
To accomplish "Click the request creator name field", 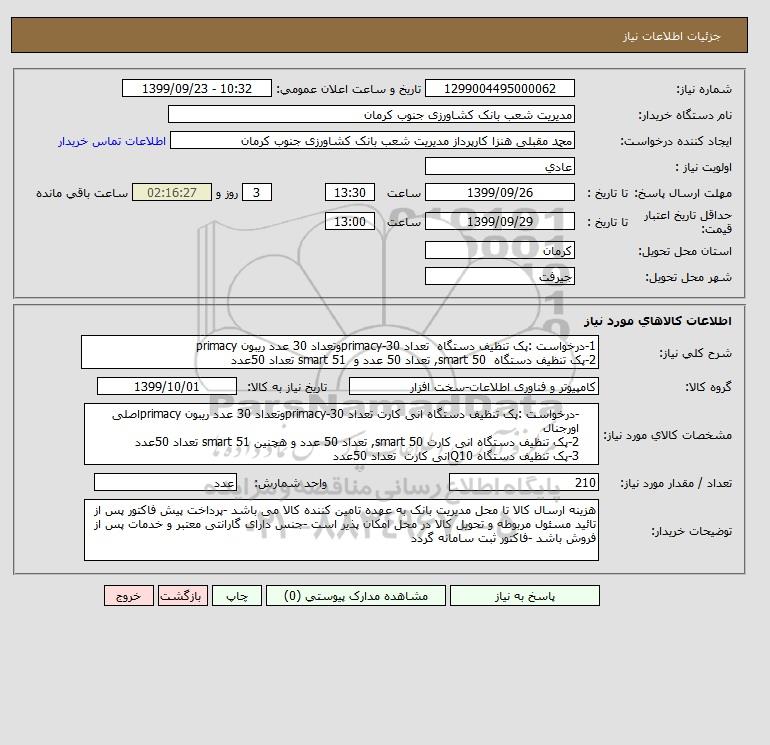I will point(372,140).
